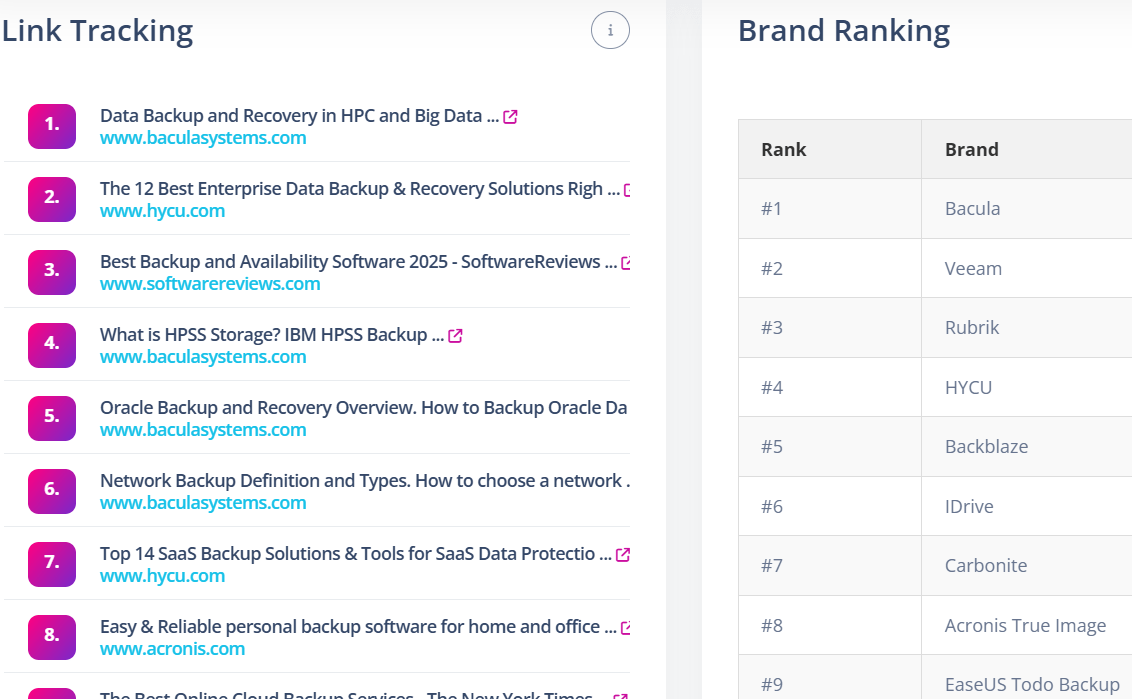
Task: Select rank badge number 3 in Link Tracking
Action: click(52, 272)
